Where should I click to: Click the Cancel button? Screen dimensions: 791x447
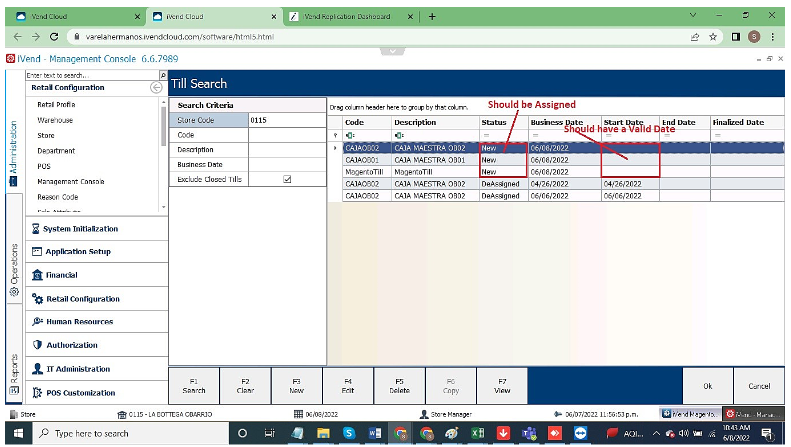759,386
